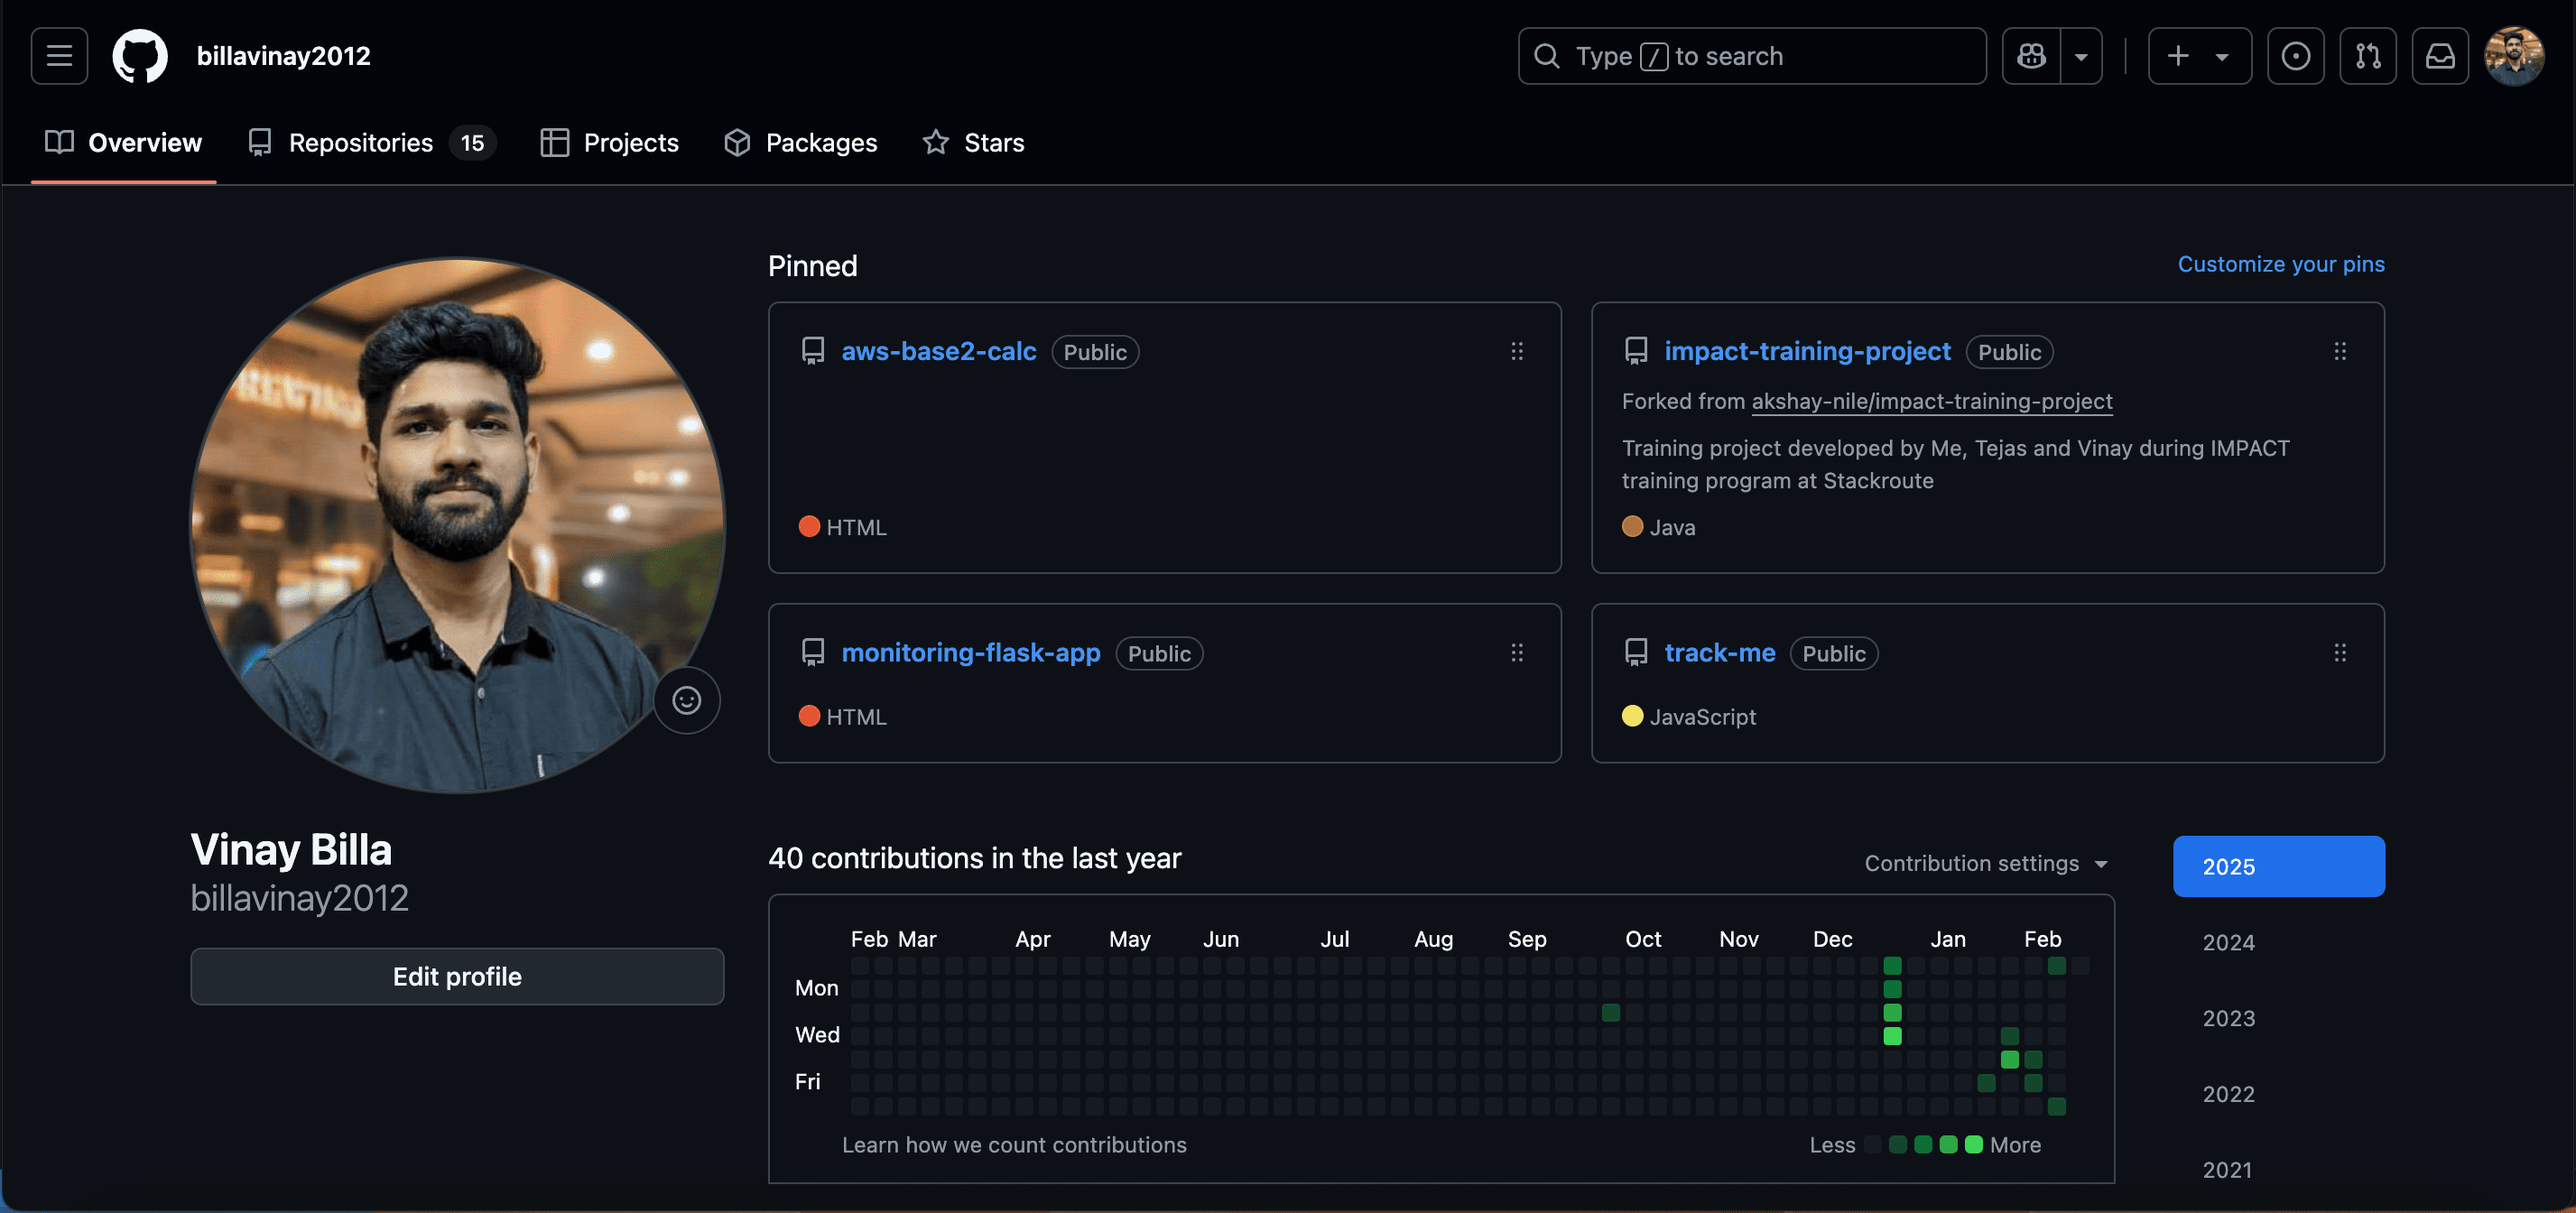This screenshot has height=1213, width=2576.
Task: Switch to the Packages tab
Action: click(800, 143)
